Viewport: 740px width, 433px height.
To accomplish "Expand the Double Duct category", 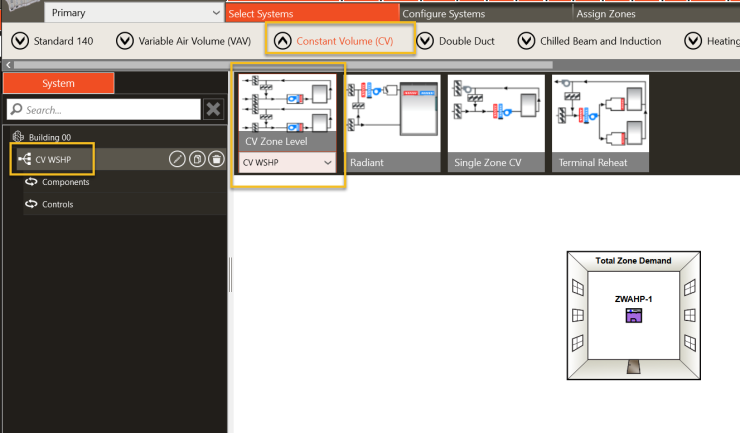I will coord(425,41).
